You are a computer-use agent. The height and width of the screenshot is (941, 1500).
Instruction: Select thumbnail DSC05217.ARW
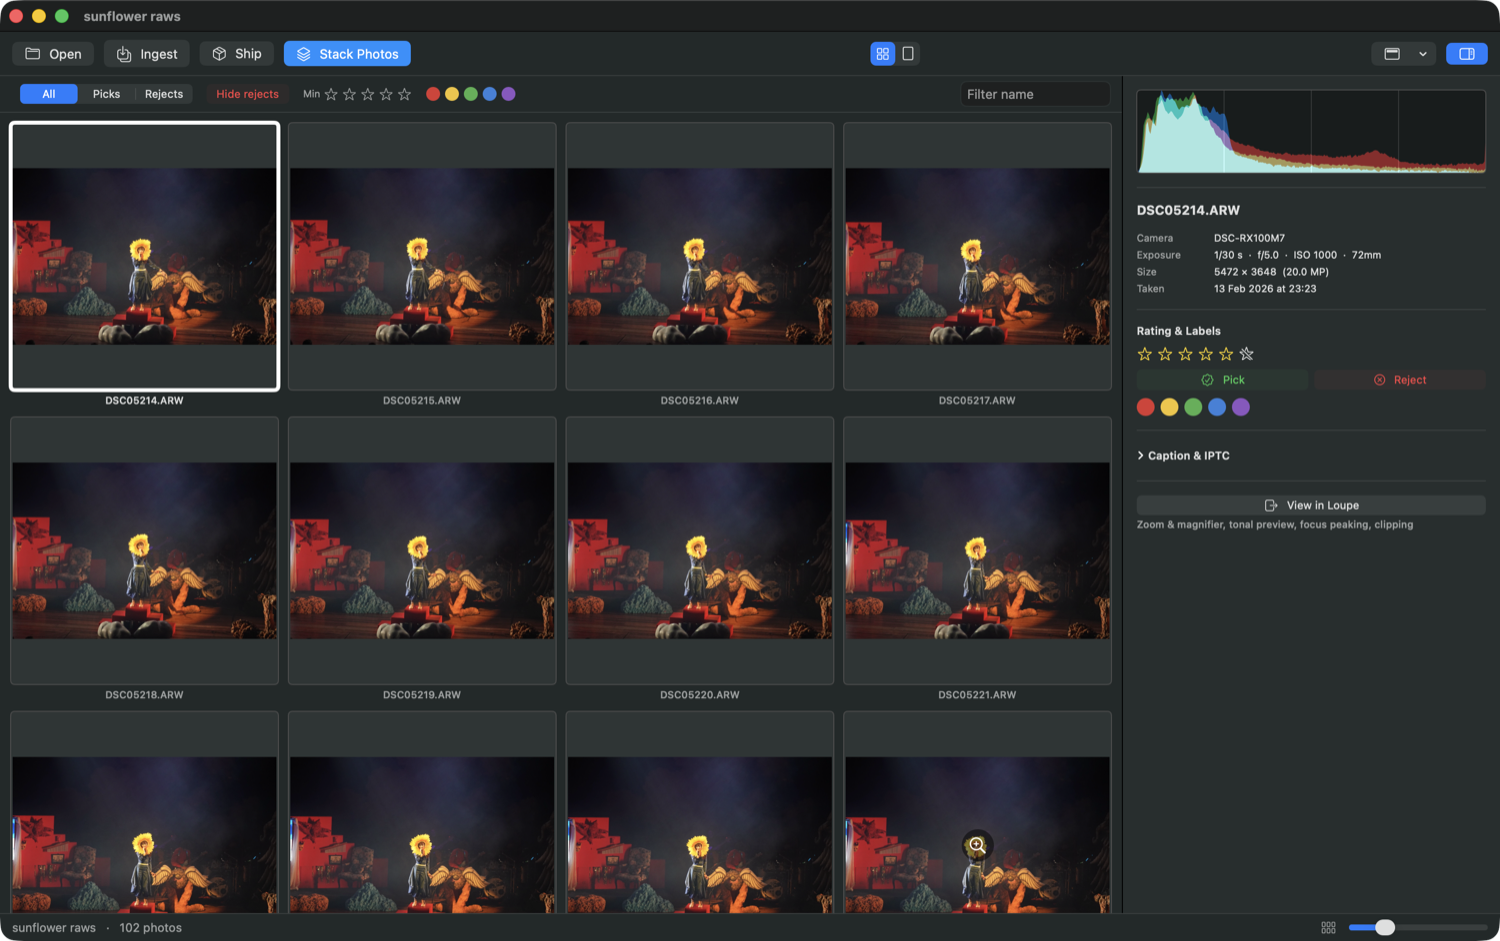pyautogui.click(x=977, y=256)
